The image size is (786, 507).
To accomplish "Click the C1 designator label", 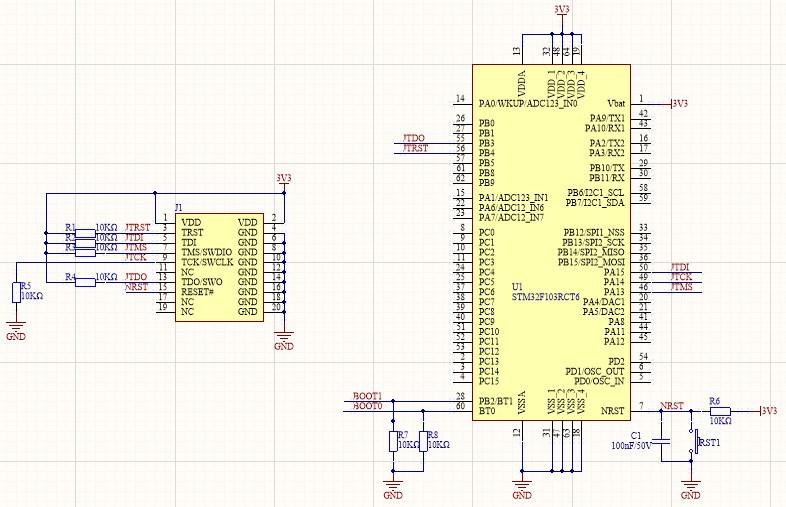I will [636, 436].
